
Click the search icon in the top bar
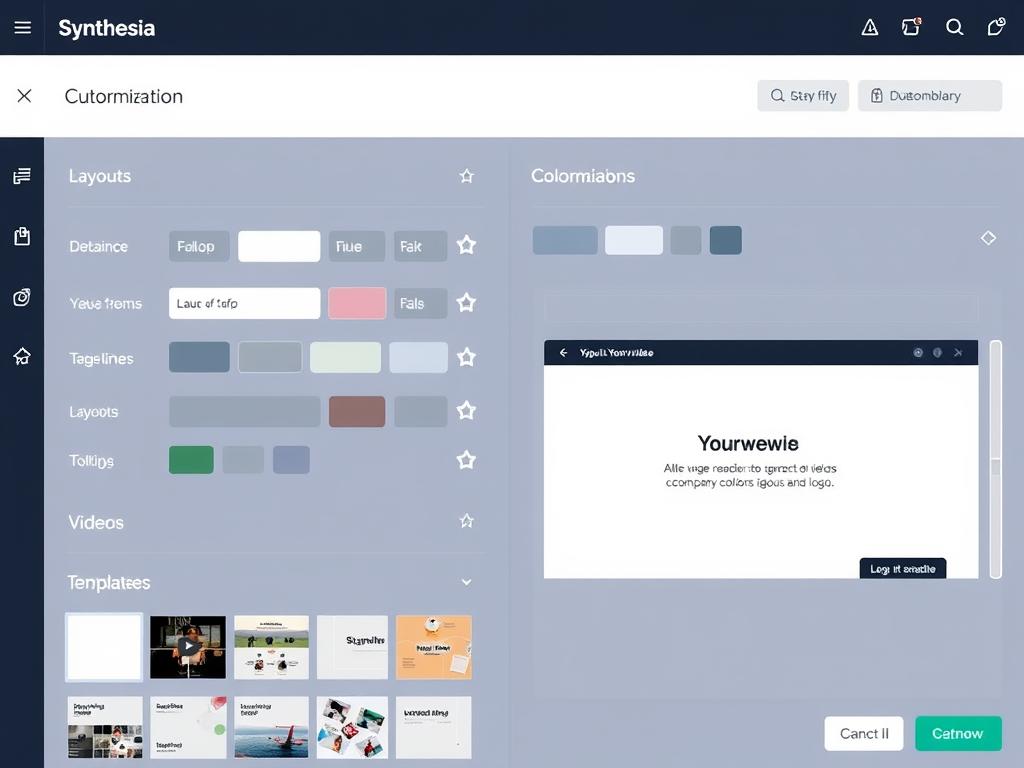click(x=954, y=27)
